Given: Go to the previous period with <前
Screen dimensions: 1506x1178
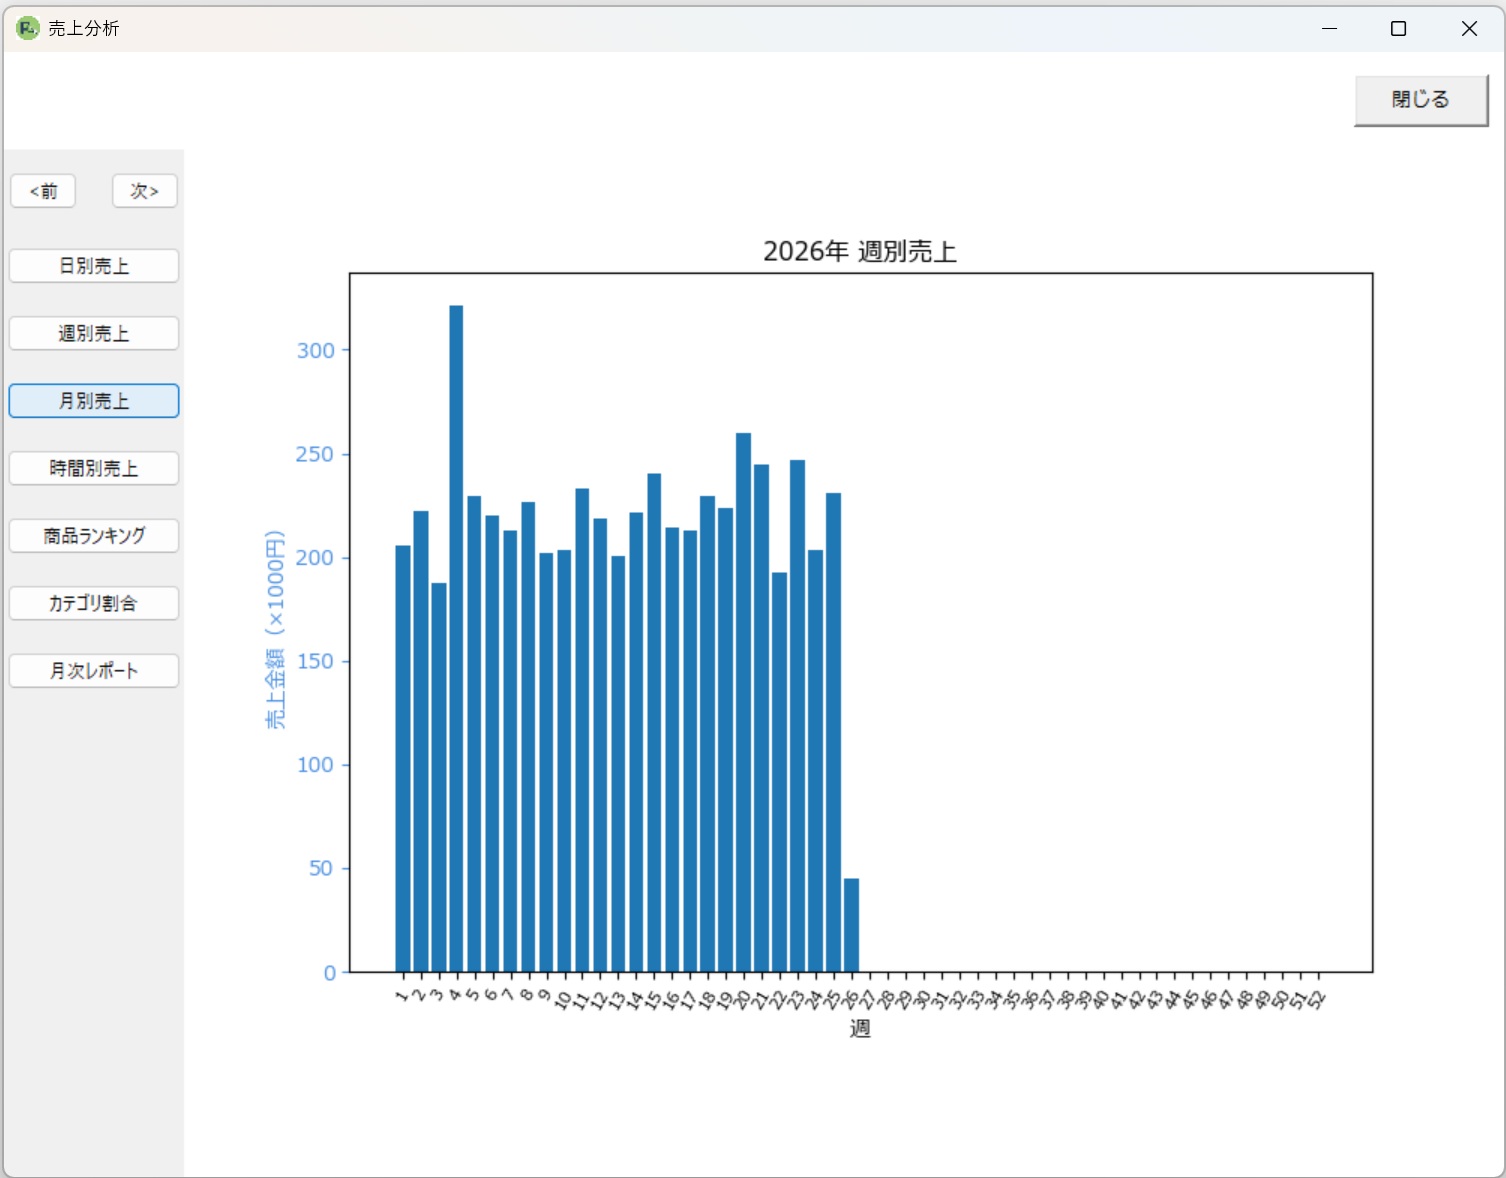Looking at the screenshot, I should coord(43,191).
